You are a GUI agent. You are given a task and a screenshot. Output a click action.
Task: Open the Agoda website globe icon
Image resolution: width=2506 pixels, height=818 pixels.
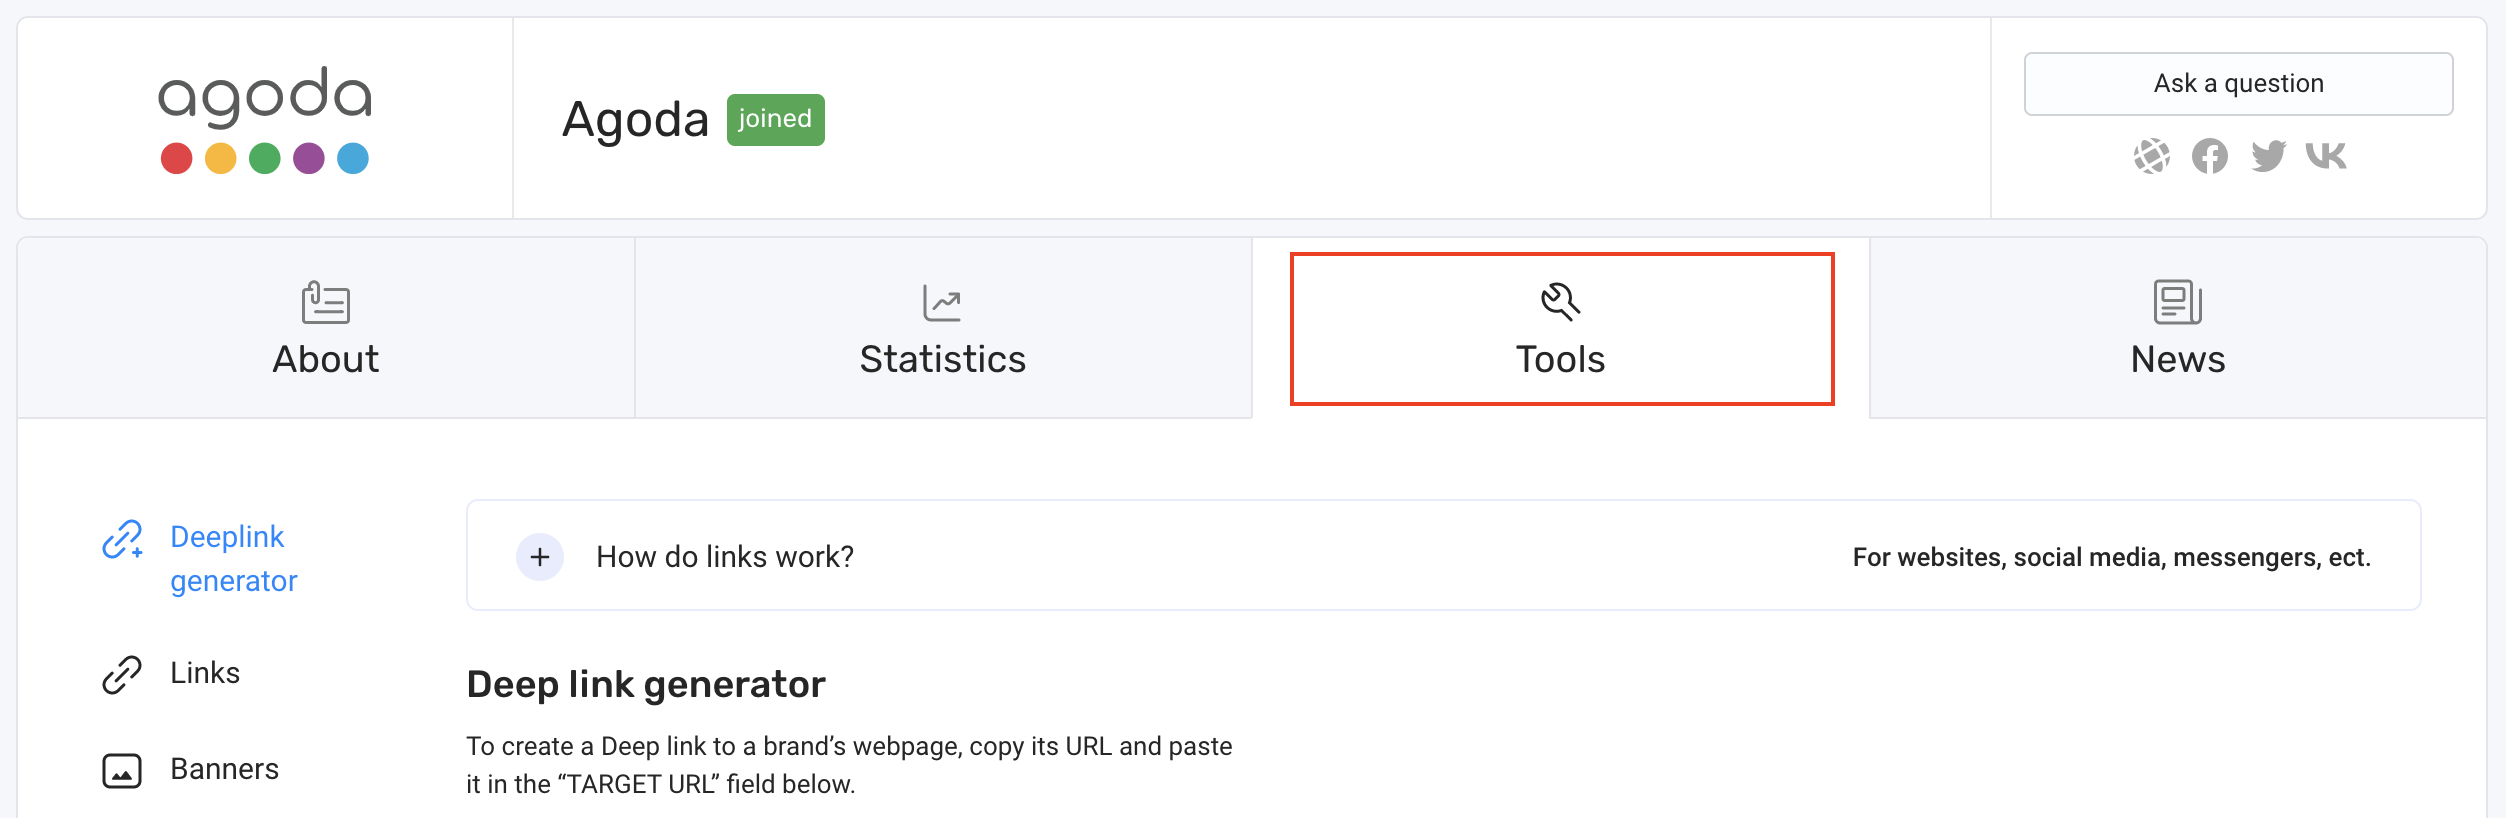[x=2151, y=156]
